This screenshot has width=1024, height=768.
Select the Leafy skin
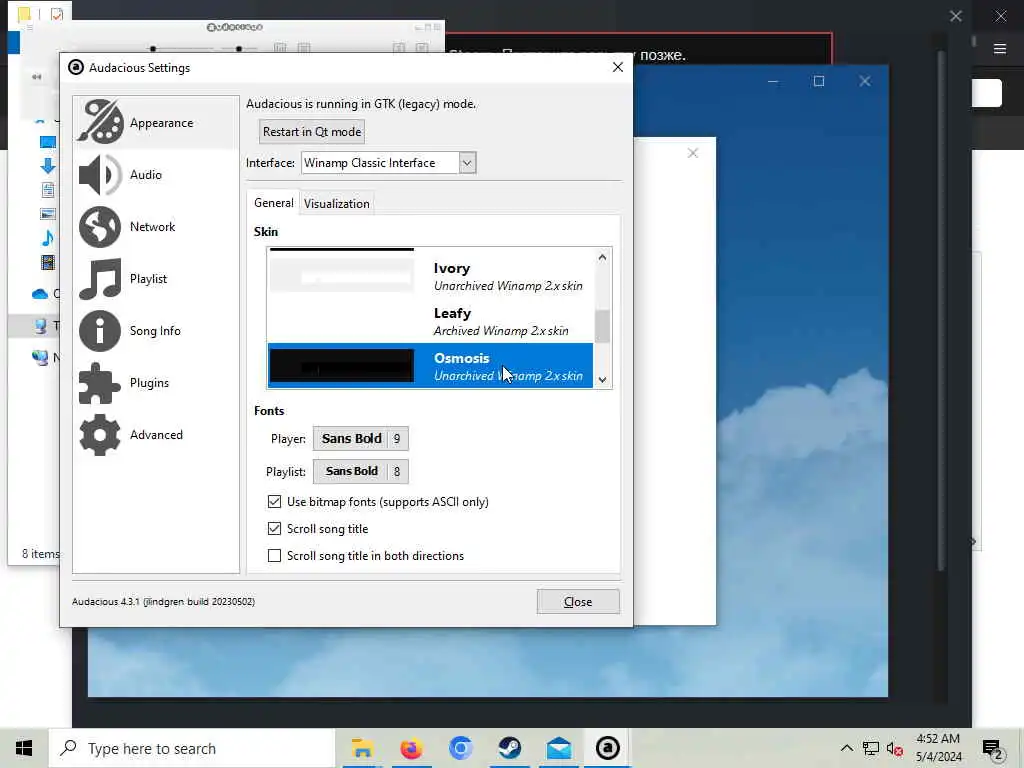point(430,321)
